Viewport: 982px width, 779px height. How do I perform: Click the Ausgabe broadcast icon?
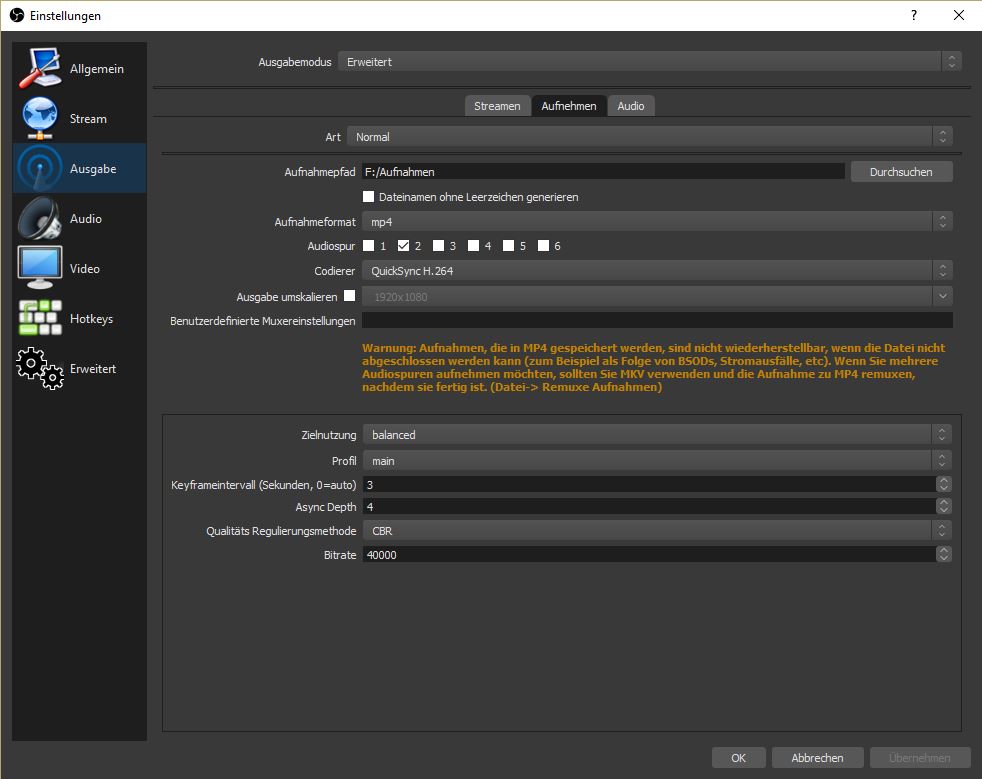40,168
